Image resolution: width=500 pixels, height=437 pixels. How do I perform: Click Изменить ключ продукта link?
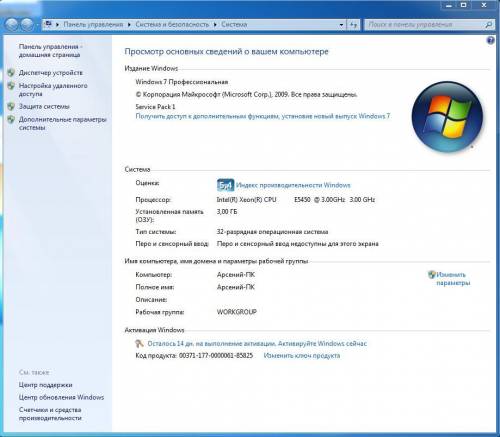(302, 356)
